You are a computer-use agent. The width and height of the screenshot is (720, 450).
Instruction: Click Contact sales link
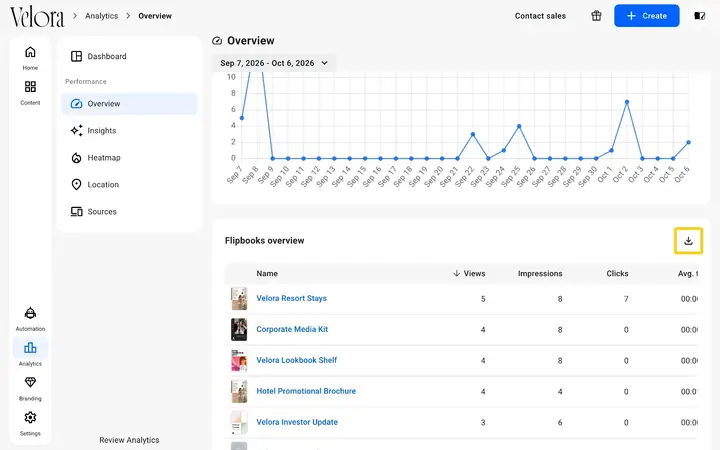click(x=540, y=16)
